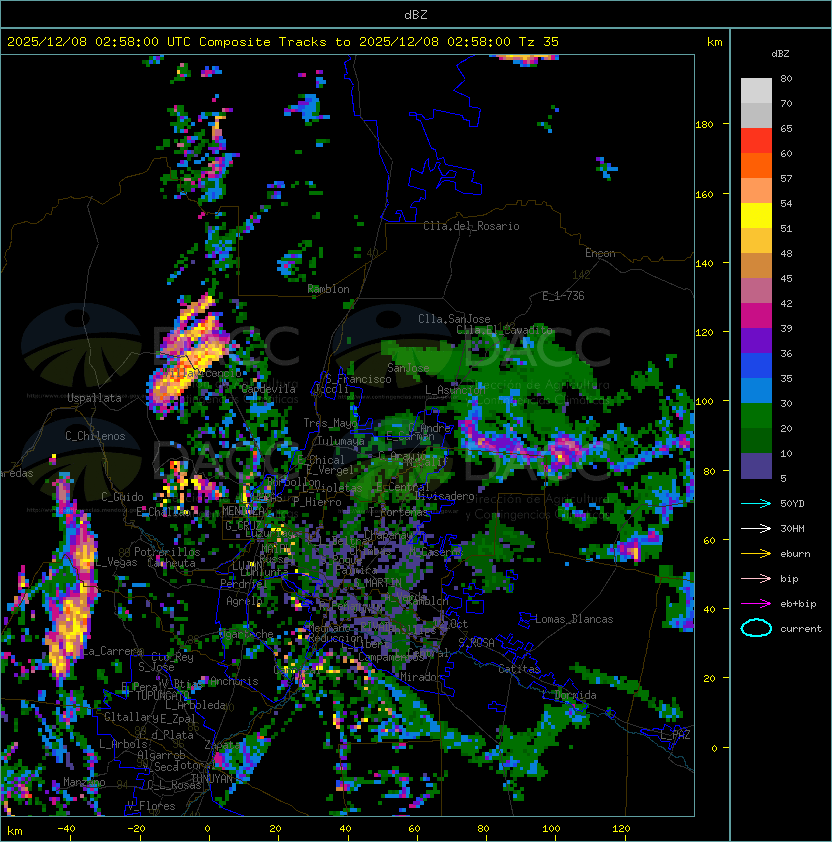Choose the magenta 39-42 dBZ swatch

coord(756,316)
